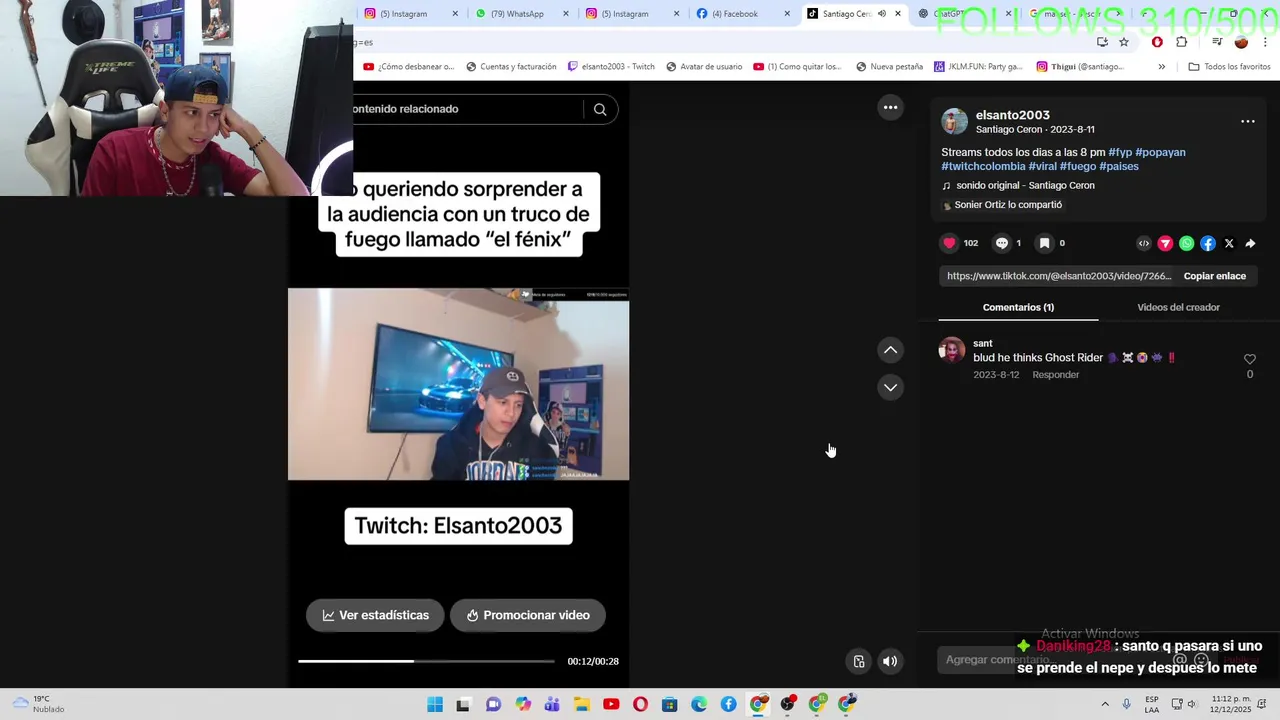
Task: Show hidden system tray icons
Action: (x=1105, y=705)
